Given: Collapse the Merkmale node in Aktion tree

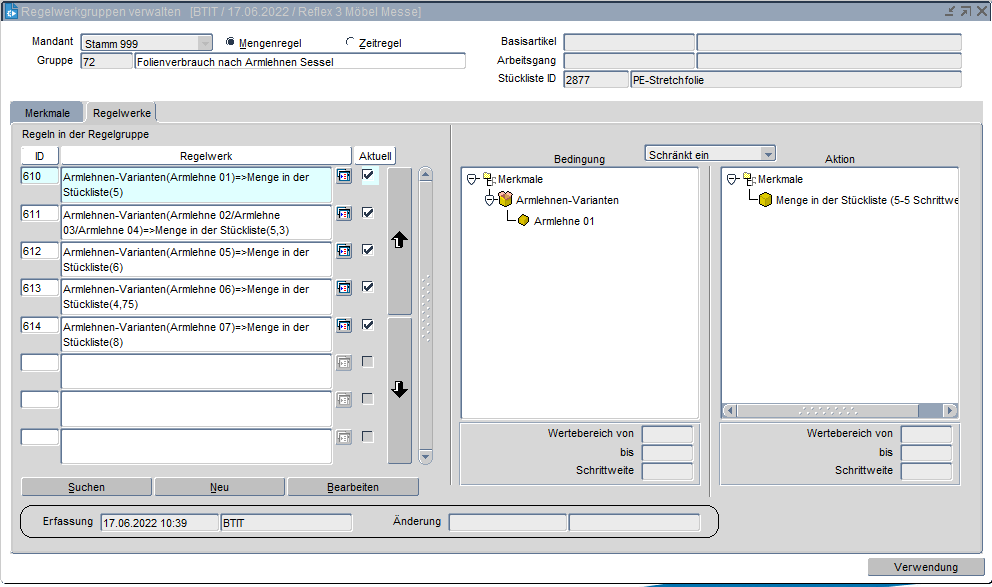Looking at the screenshot, I should pyautogui.click(x=732, y=179).
